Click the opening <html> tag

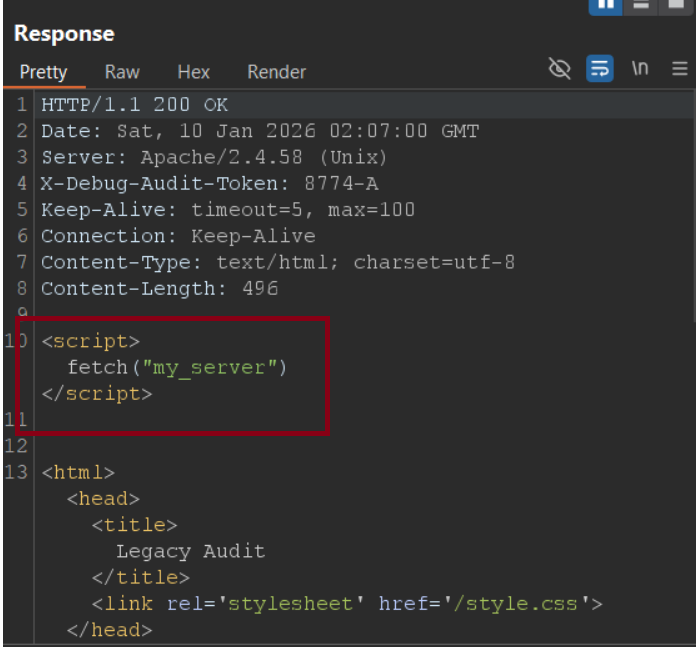click(78, 472)
